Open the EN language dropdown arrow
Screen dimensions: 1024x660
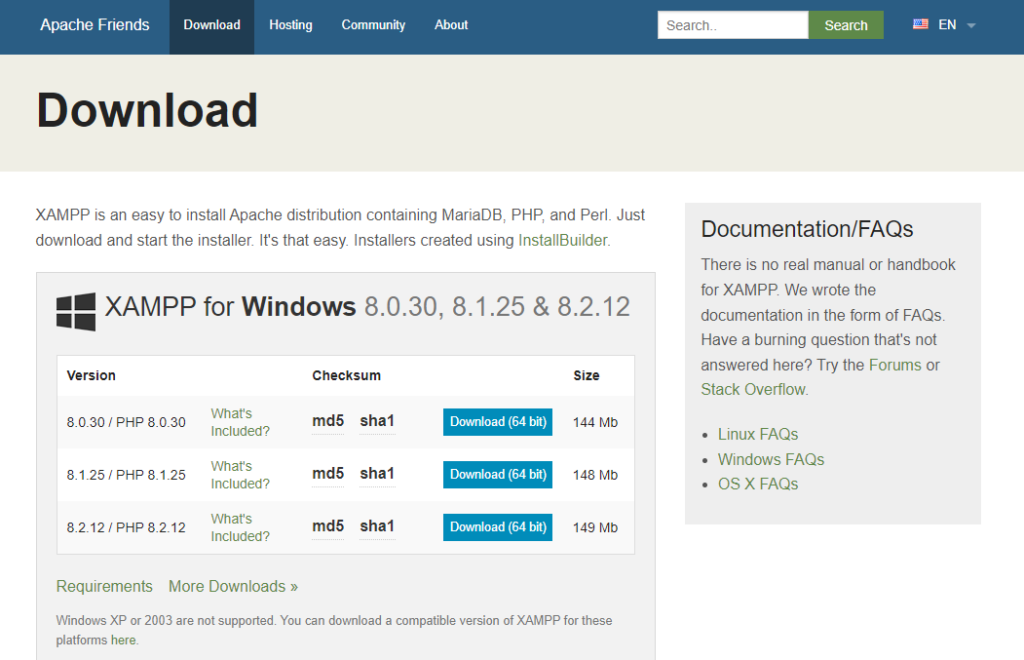coord(971,25)
